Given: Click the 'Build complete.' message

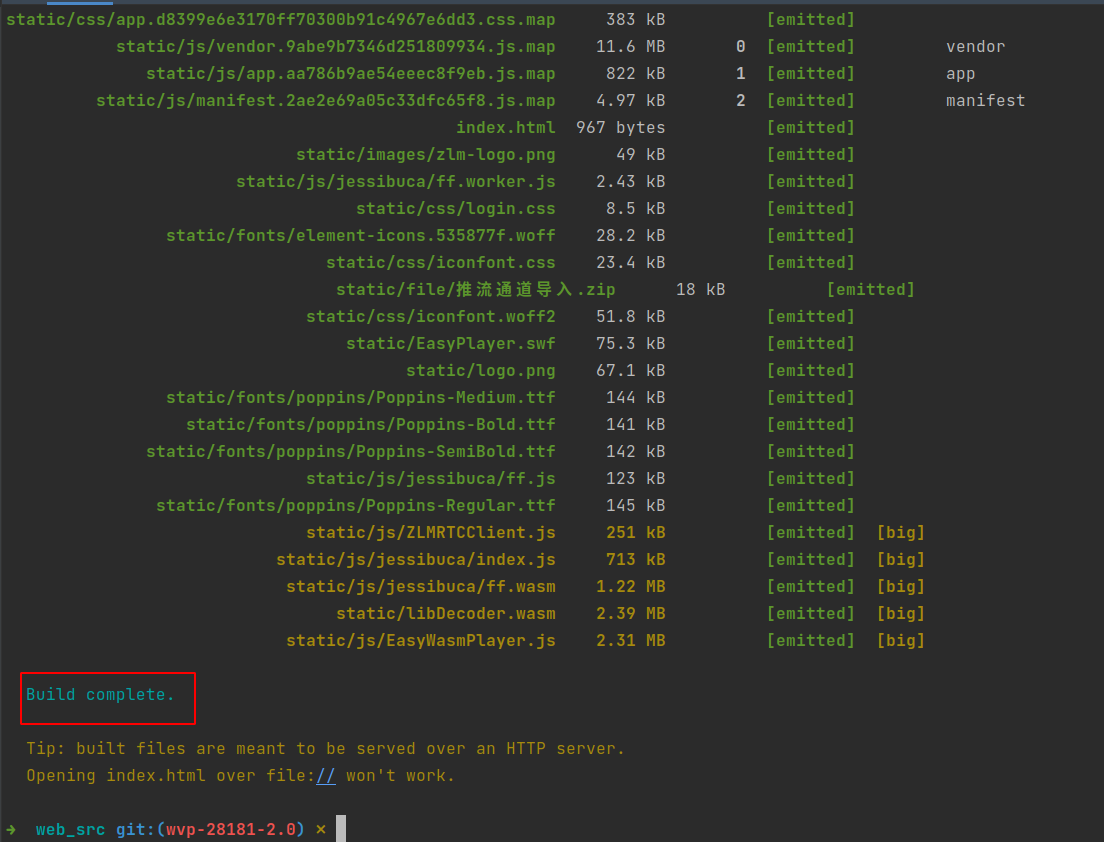Looking at the screenshot, I should click(x=100, y=695).
